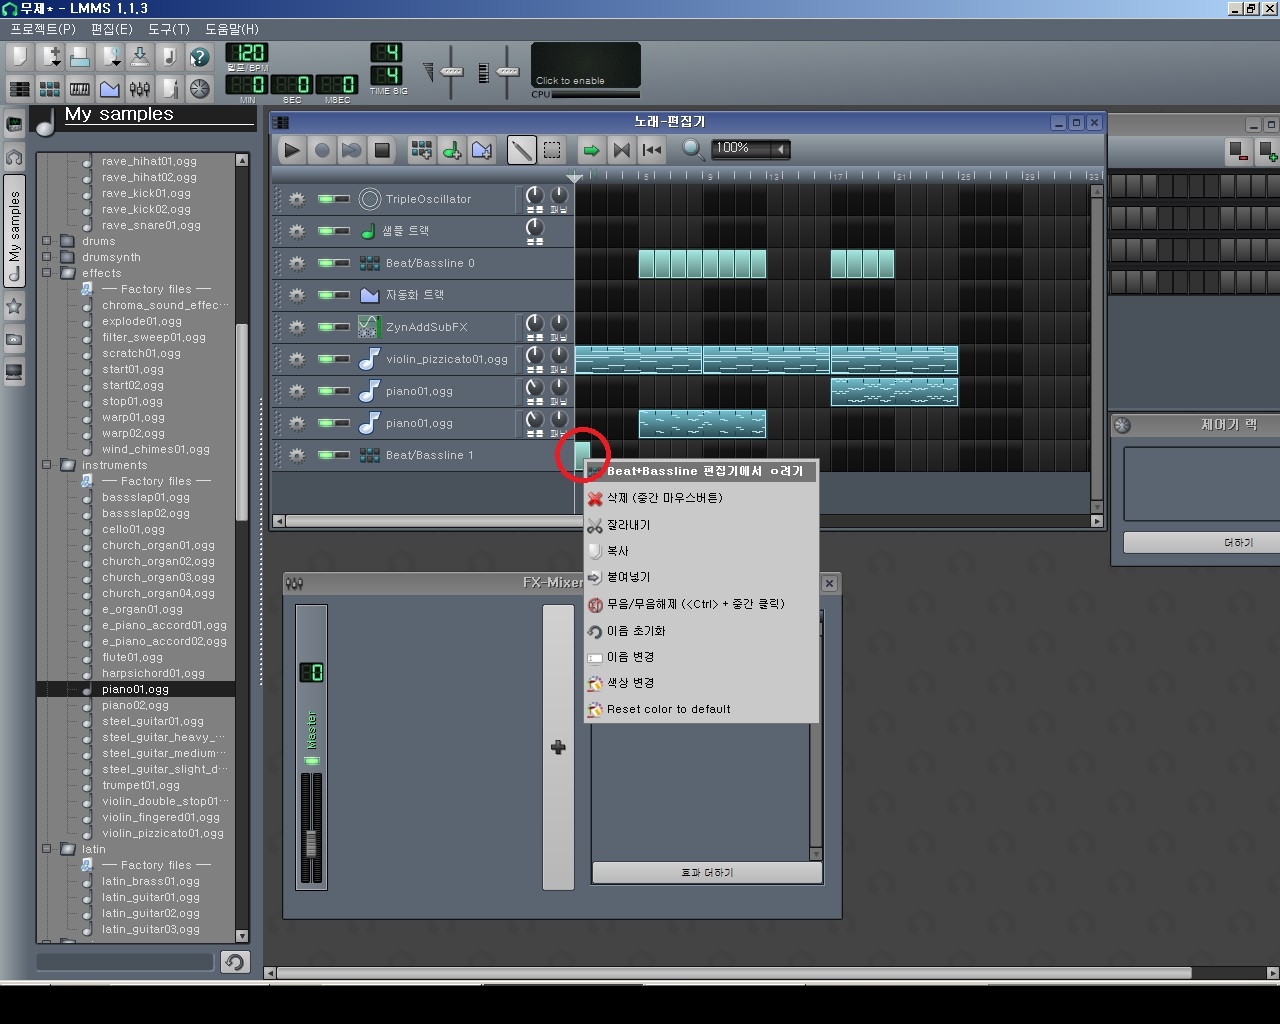Show the Automation Editor icon
The width and height of the screenshot is (1280, 1024).
tap(109, 89)
